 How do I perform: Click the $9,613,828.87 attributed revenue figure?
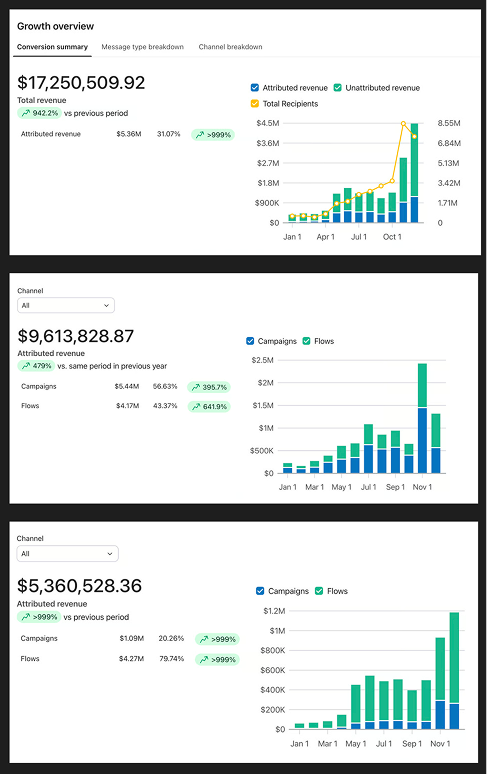75,336
